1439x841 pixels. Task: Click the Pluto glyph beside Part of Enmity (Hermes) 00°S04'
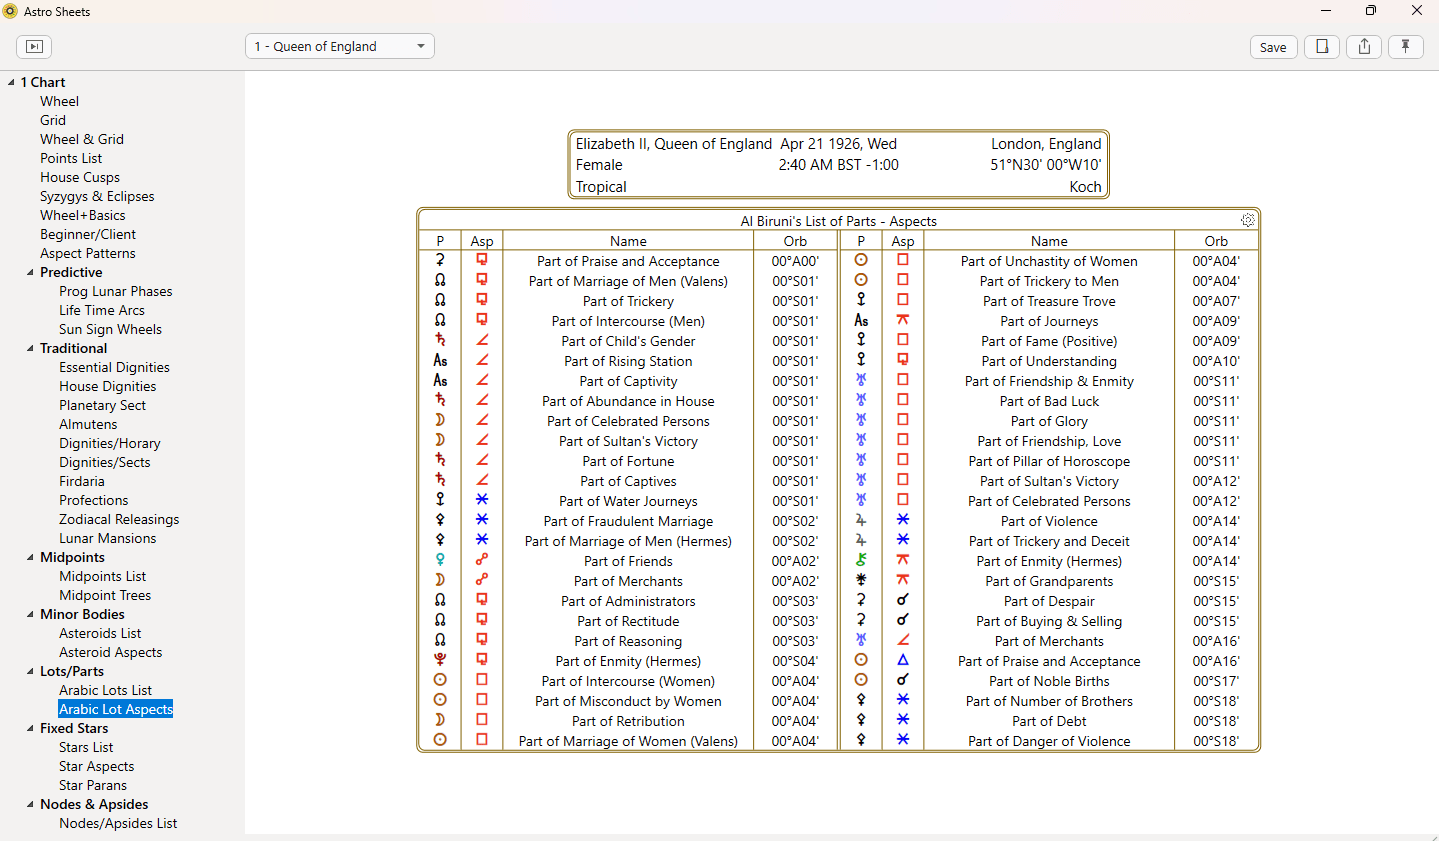point(440,660)
